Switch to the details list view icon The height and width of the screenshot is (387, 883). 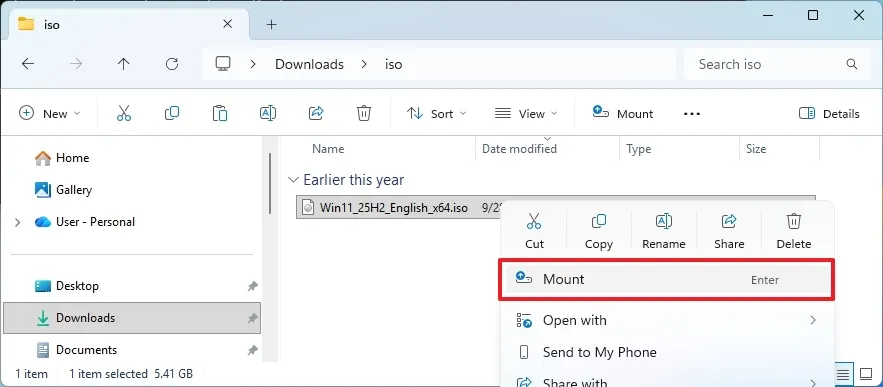point(842,373)
